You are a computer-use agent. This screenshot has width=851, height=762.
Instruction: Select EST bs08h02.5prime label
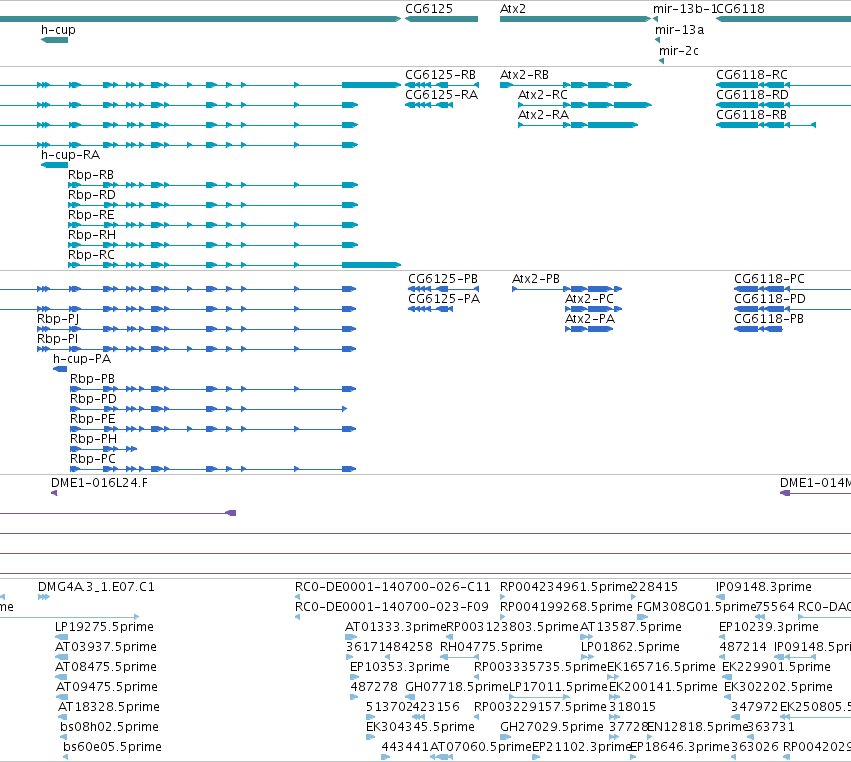110,727
